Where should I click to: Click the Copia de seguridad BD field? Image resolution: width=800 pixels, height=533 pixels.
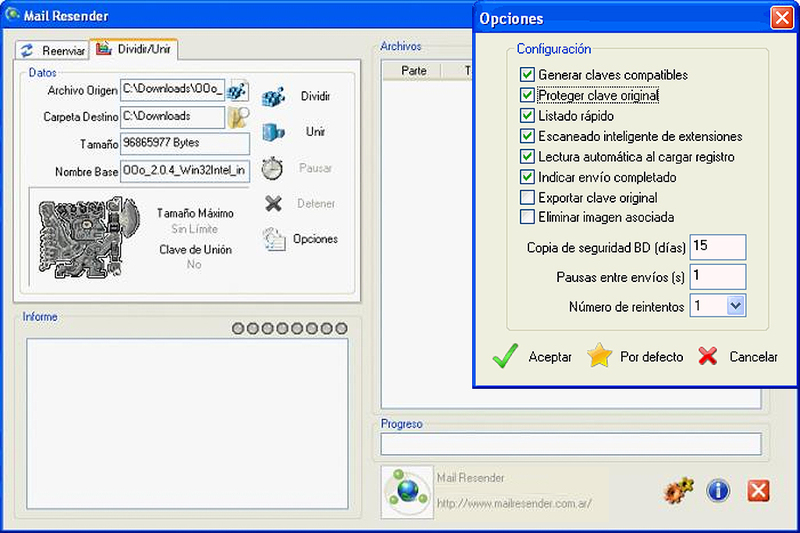click(718, 247)
